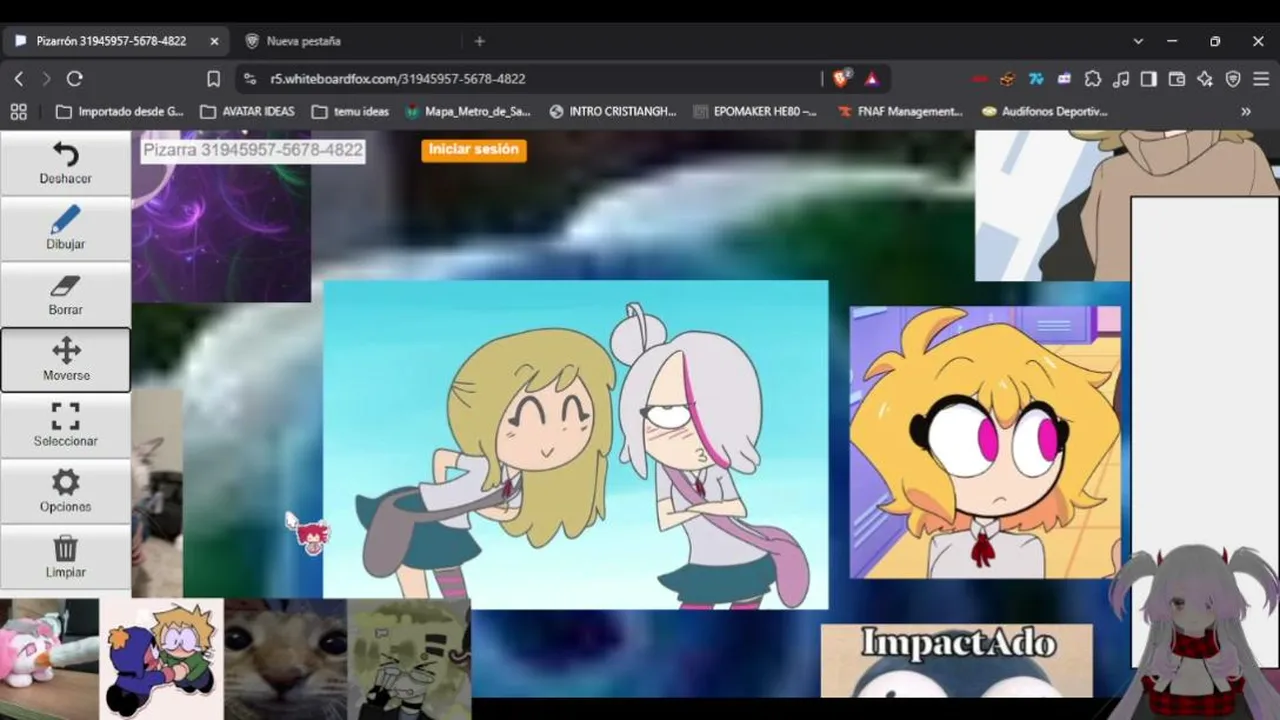Open the FNAF Management... bookmark
Image resolution: width=1280 pixels, height=720 pixels.
[900, 112]
